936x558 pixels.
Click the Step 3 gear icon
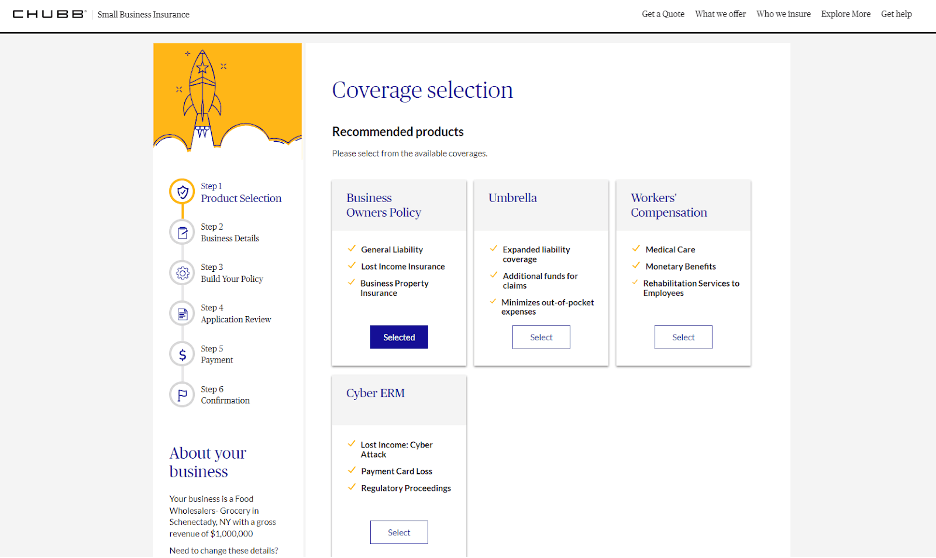(x=182, y=273)
